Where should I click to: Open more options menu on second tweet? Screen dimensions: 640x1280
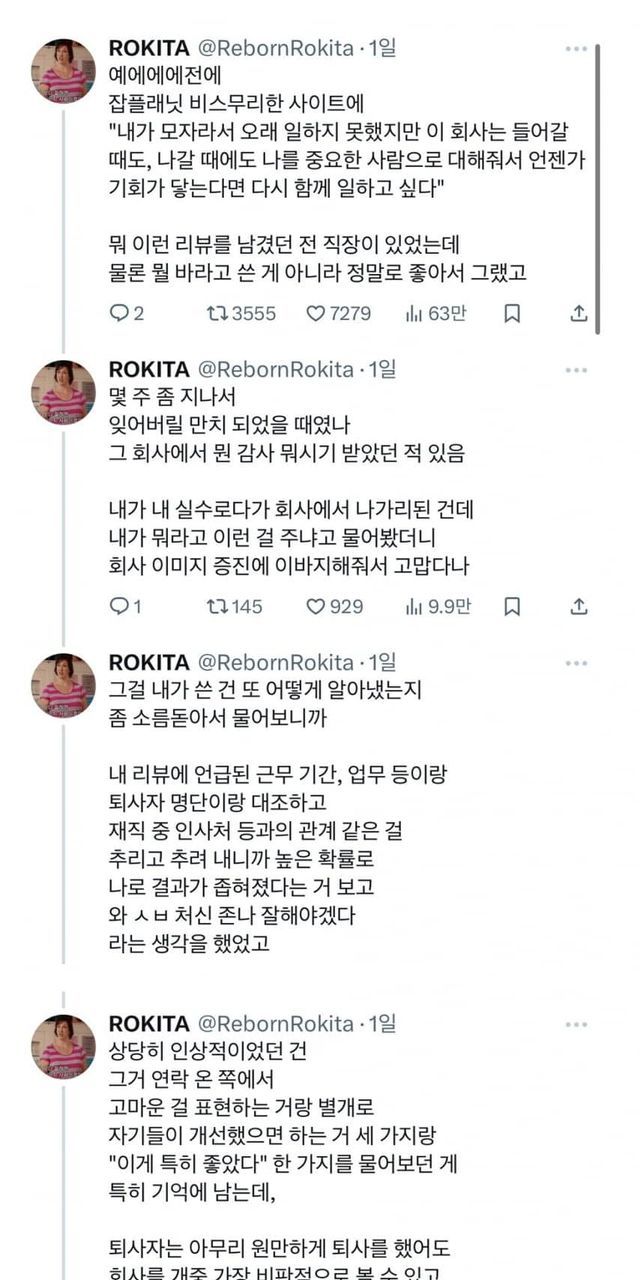point(576,370)
